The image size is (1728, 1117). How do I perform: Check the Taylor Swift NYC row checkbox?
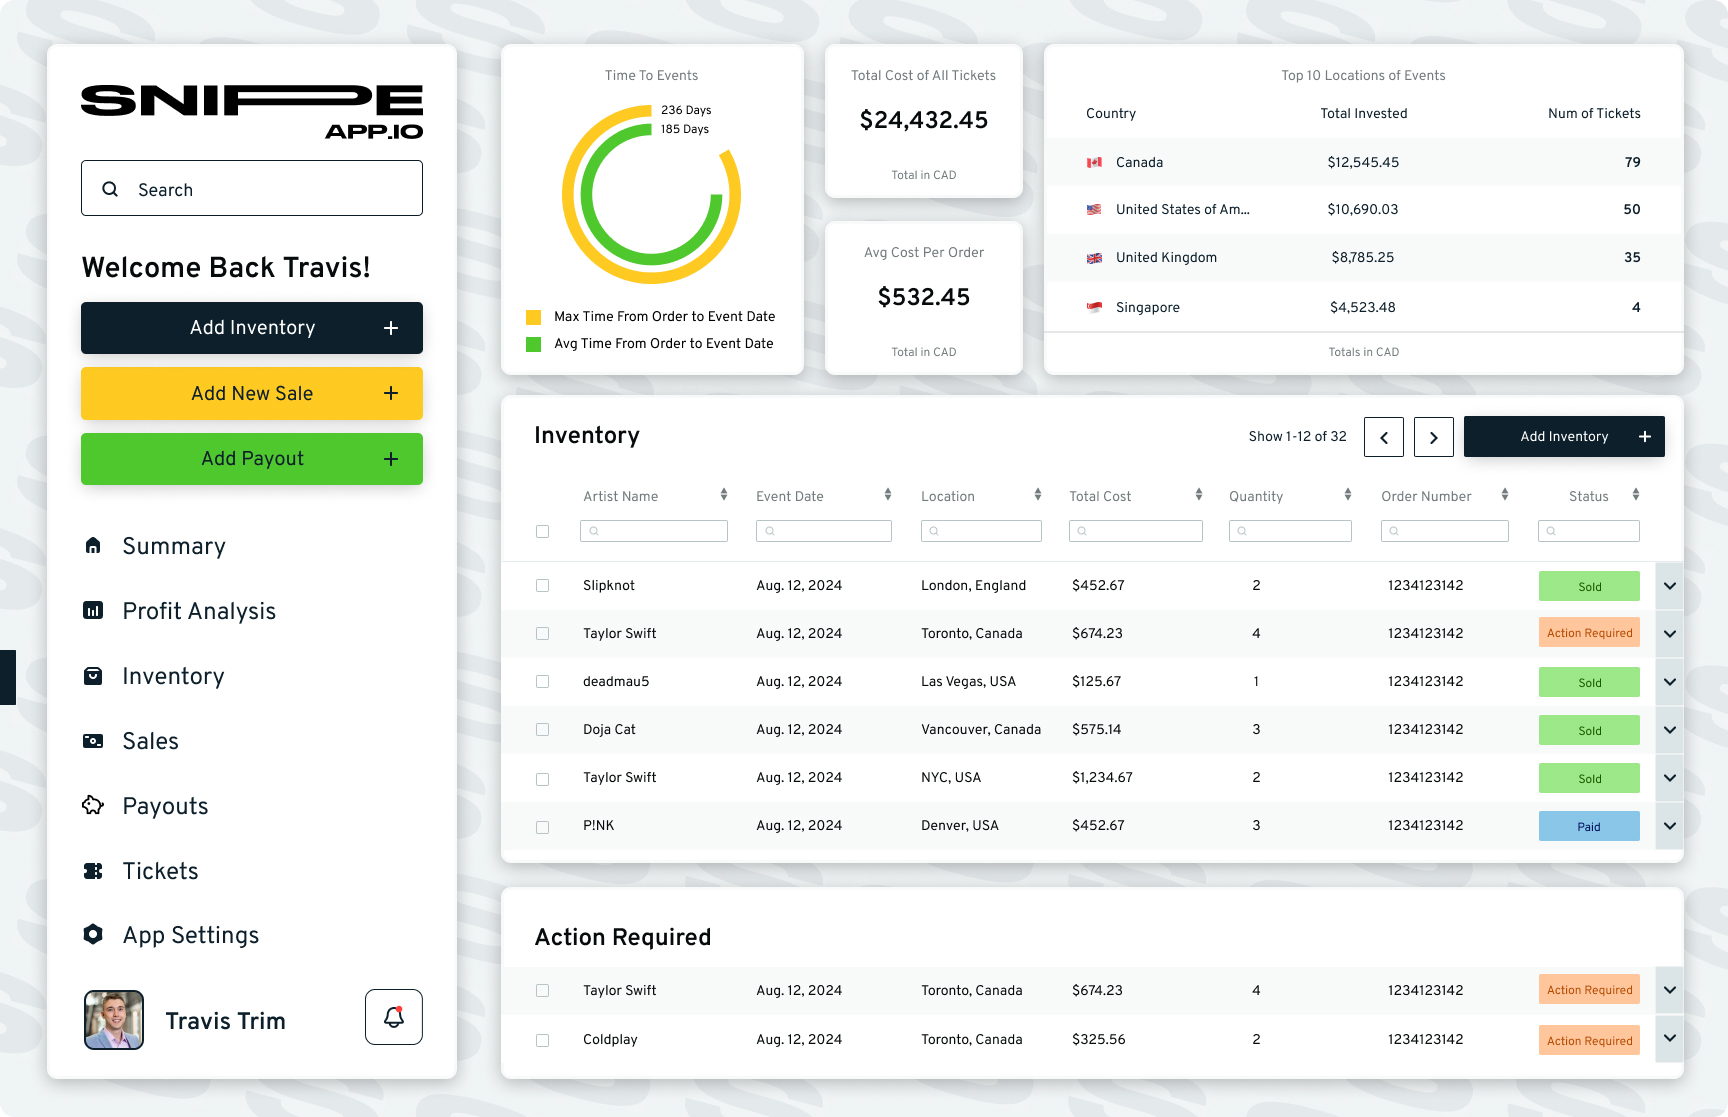(542, 779)
